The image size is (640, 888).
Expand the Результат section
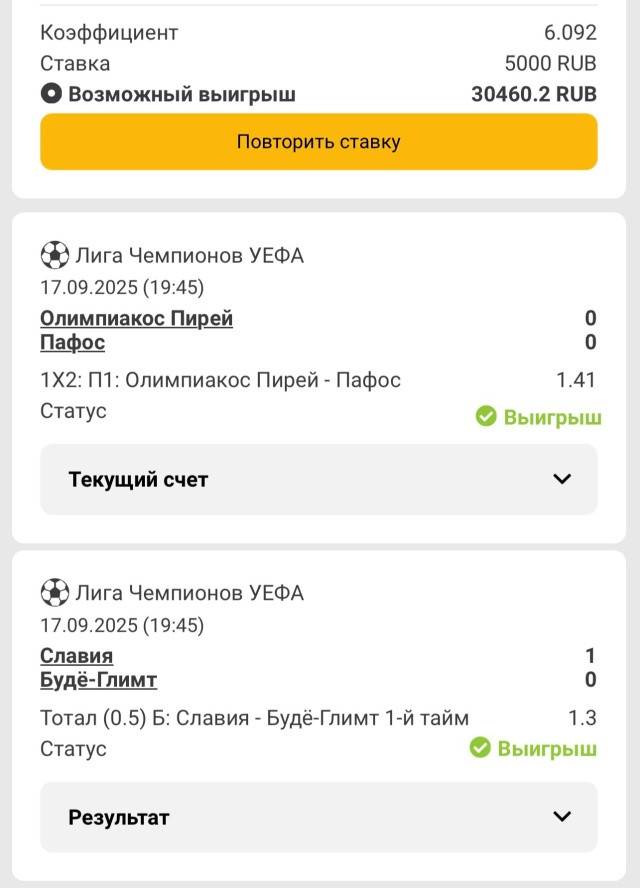coord(318,817)
